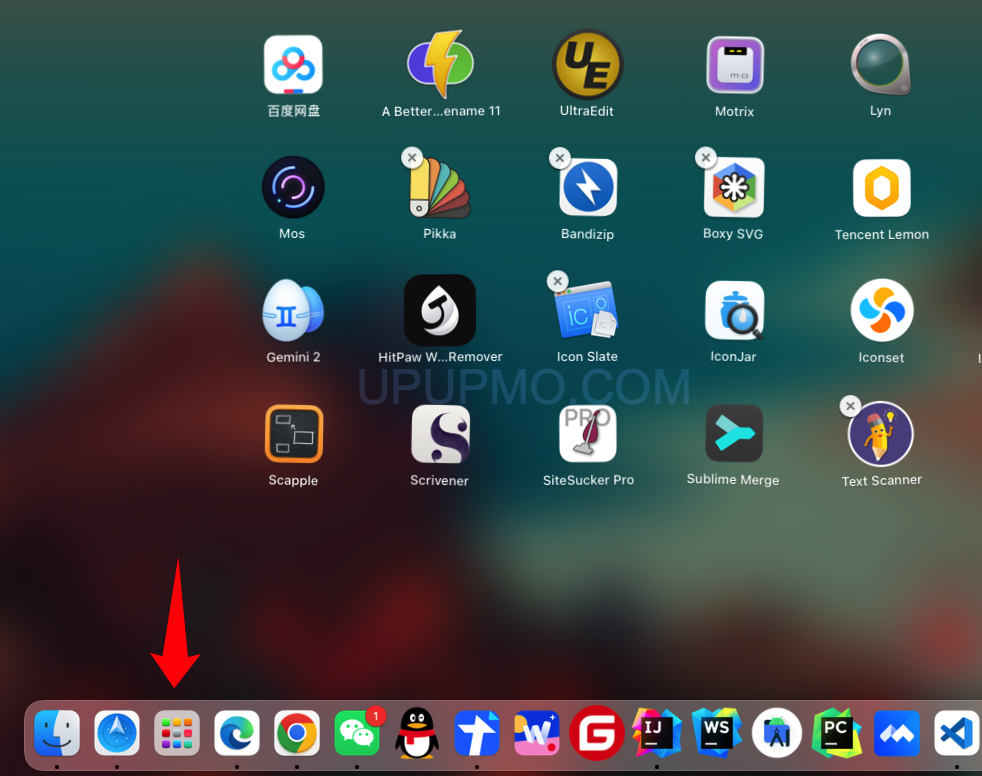
Task: Open Android Studio in the Dock
Action: (x=777, y=733)
